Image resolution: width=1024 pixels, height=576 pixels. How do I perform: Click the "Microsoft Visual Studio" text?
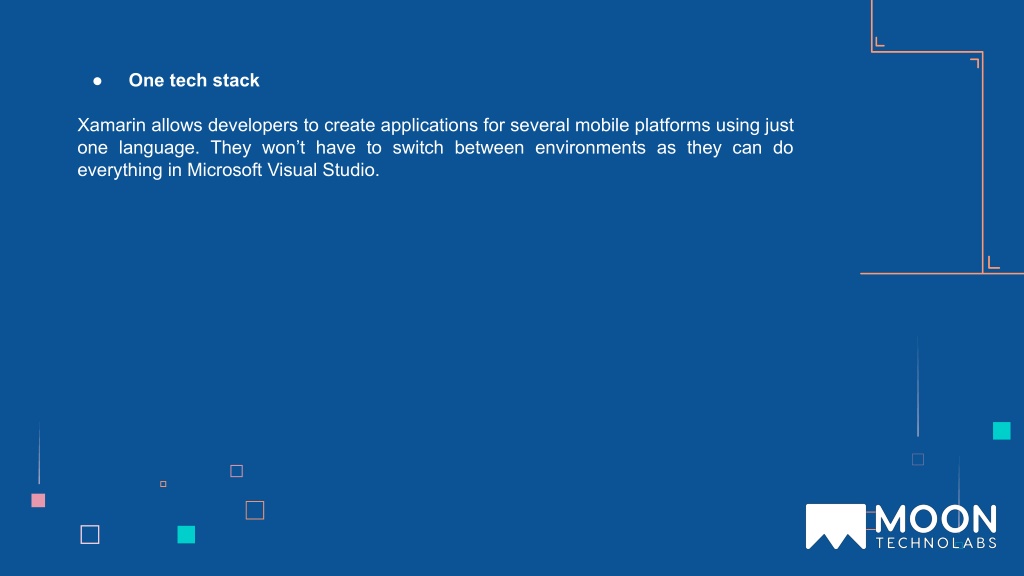tap(281, 170)
